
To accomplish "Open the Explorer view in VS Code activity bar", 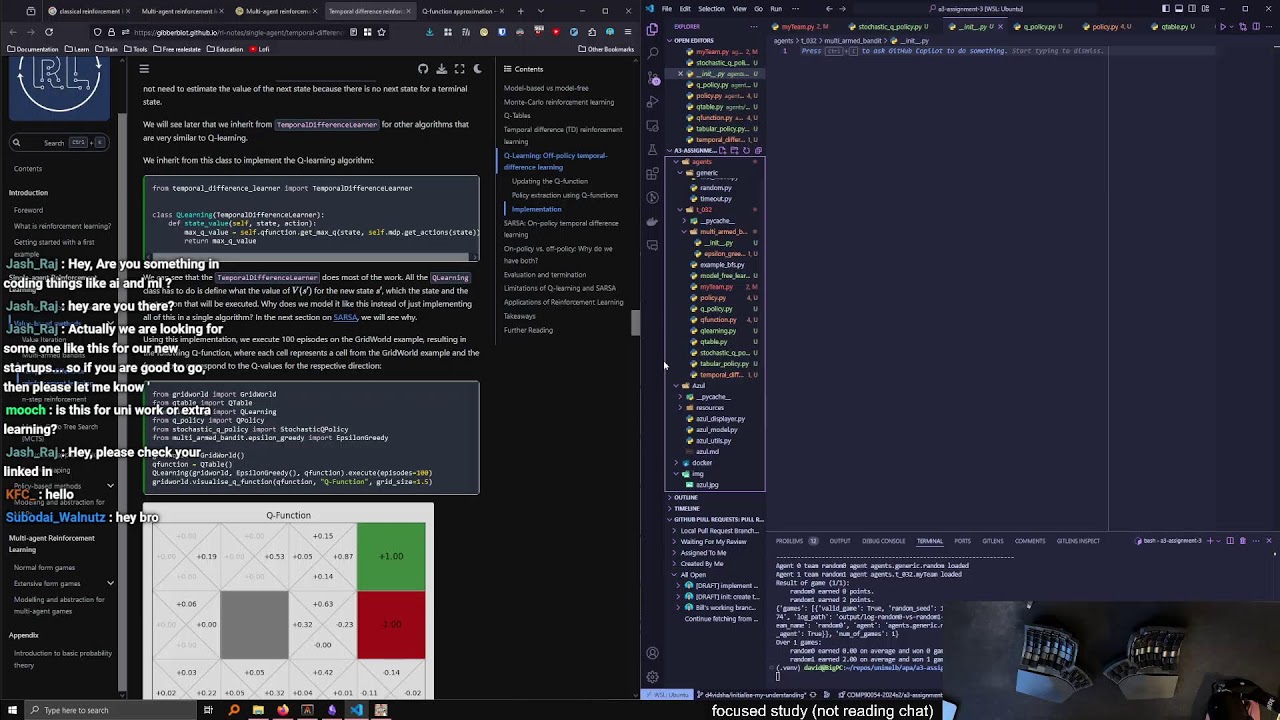I will [x=653, y=30].
